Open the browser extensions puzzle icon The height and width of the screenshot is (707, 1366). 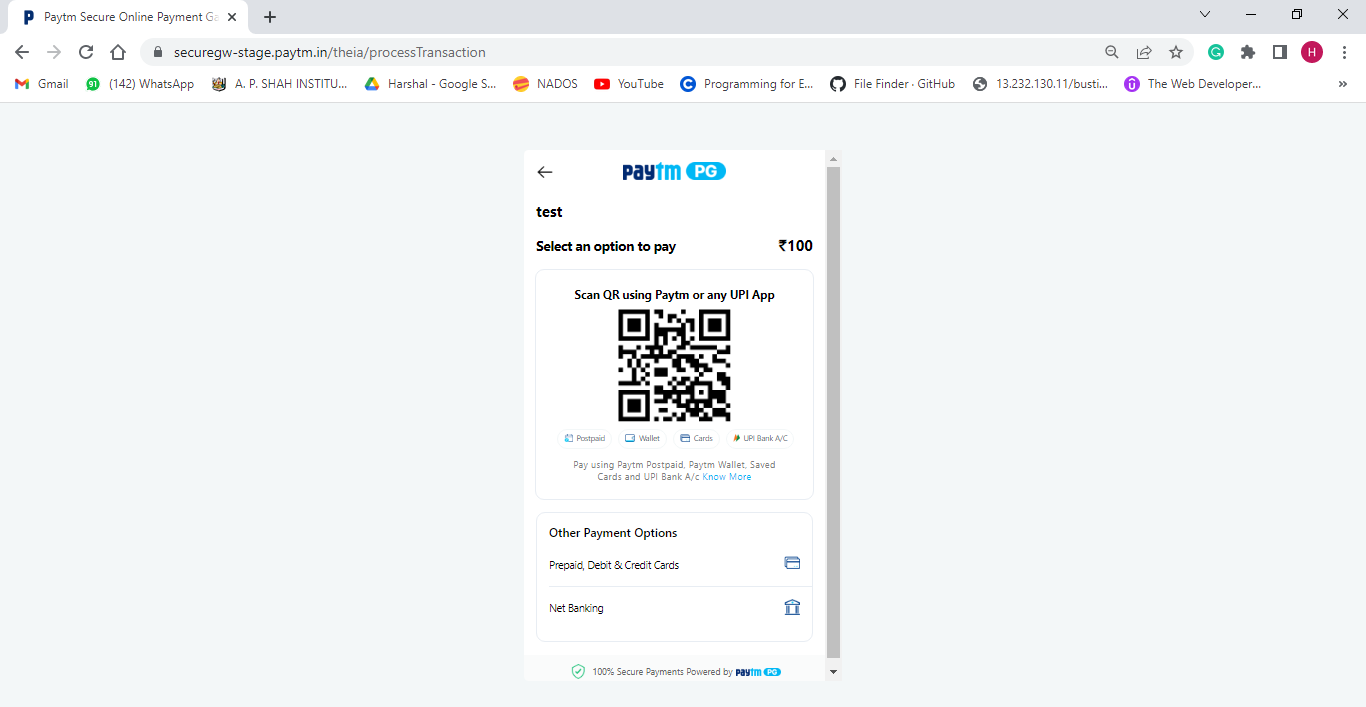pyautogui.click(x=1247, y=51)
